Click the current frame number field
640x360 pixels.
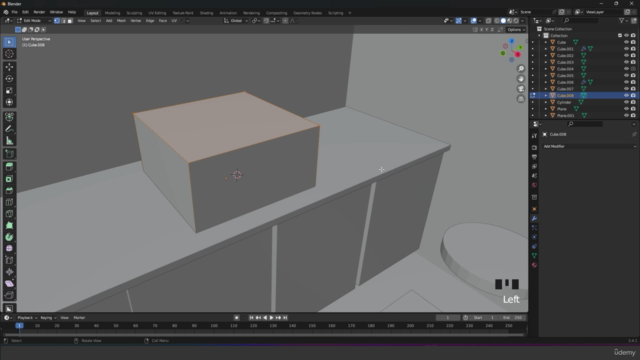pyautogui.click(x=447, y=318)
